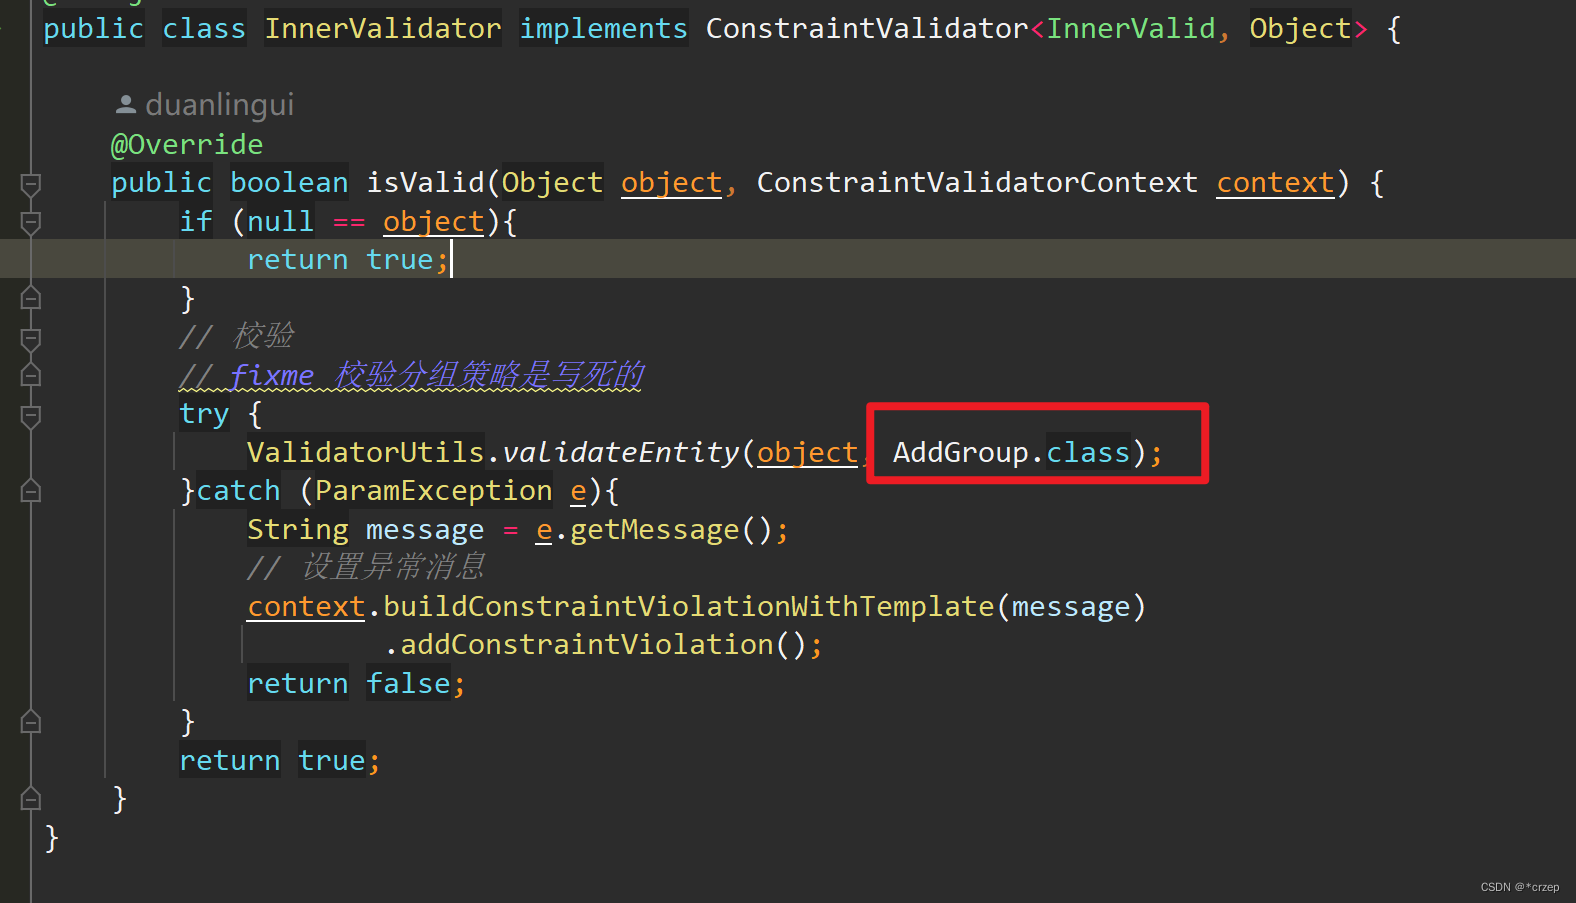Click buildConstraintViolationWithTemplate call
The width and height of the screenshot is (1576, 903).
[x=689, y=607]
